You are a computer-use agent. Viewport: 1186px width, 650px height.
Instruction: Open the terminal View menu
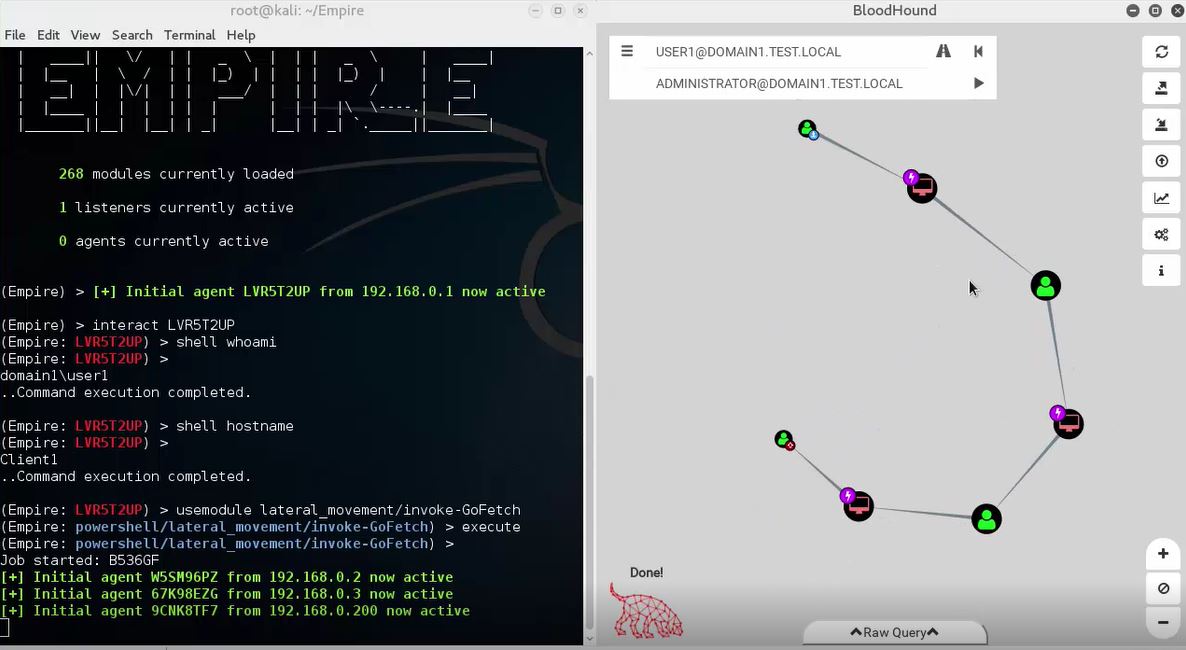(x=85, y=35)
